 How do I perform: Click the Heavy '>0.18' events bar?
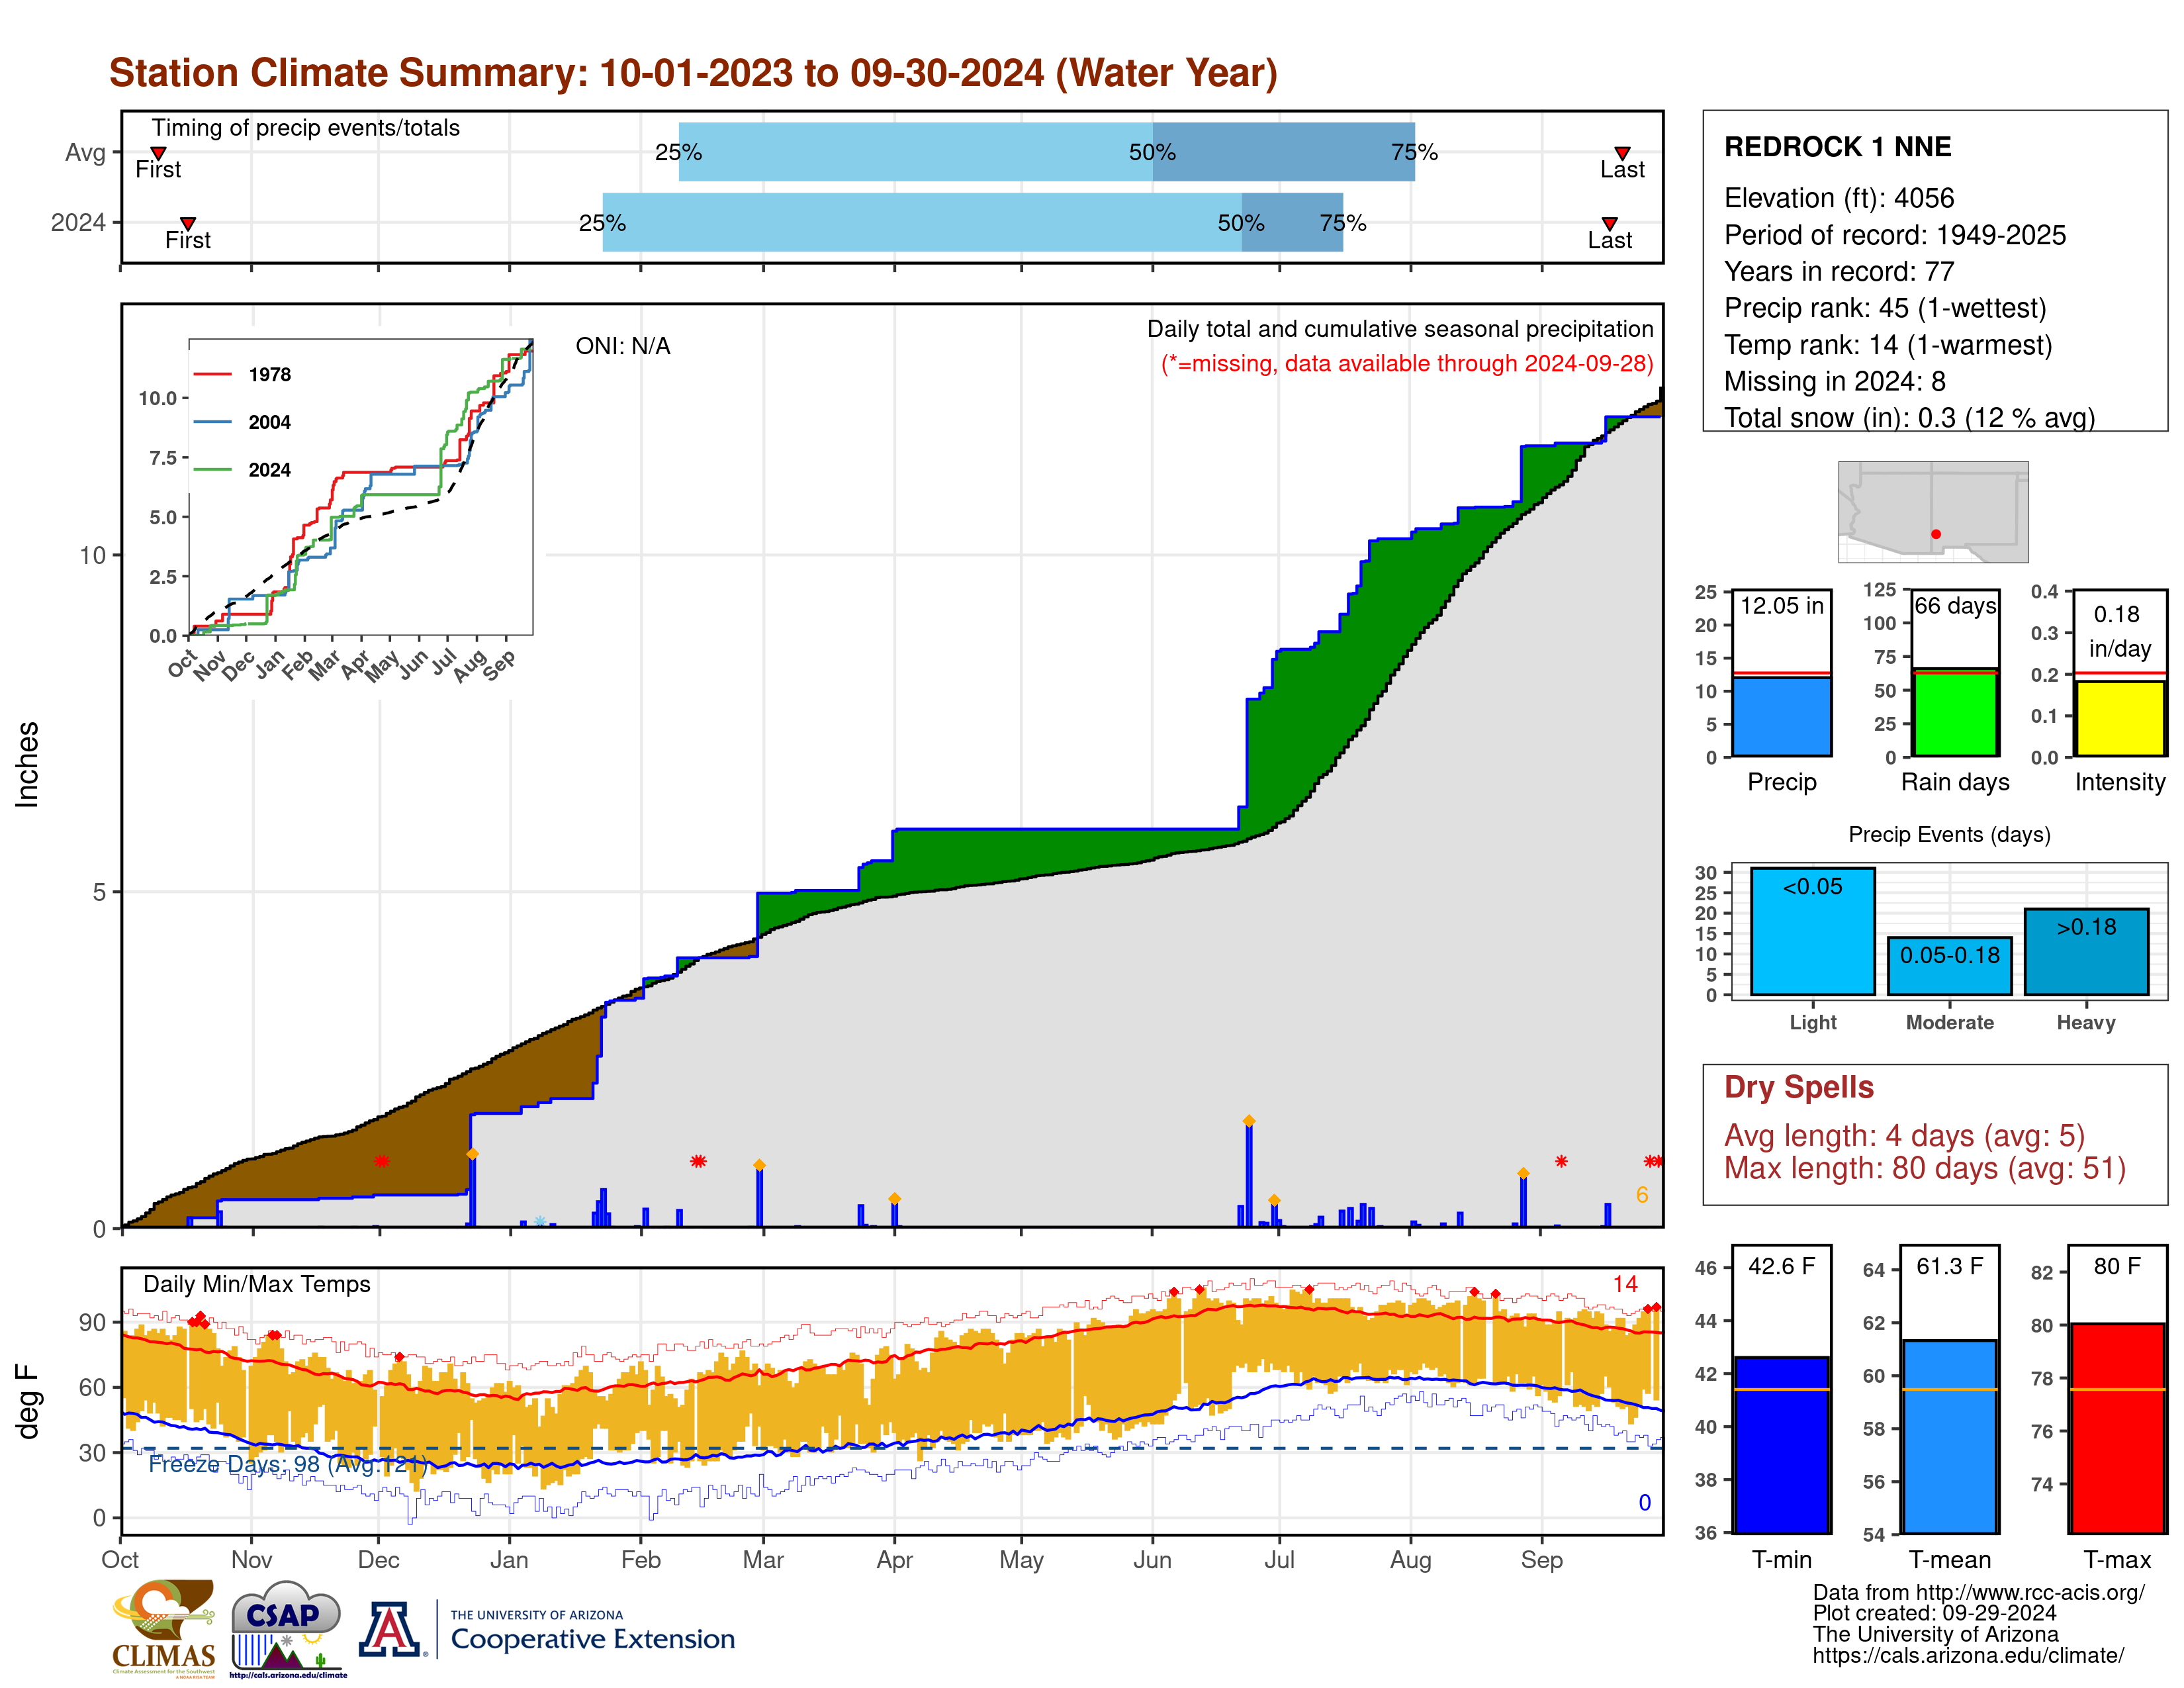(2086, 951)
